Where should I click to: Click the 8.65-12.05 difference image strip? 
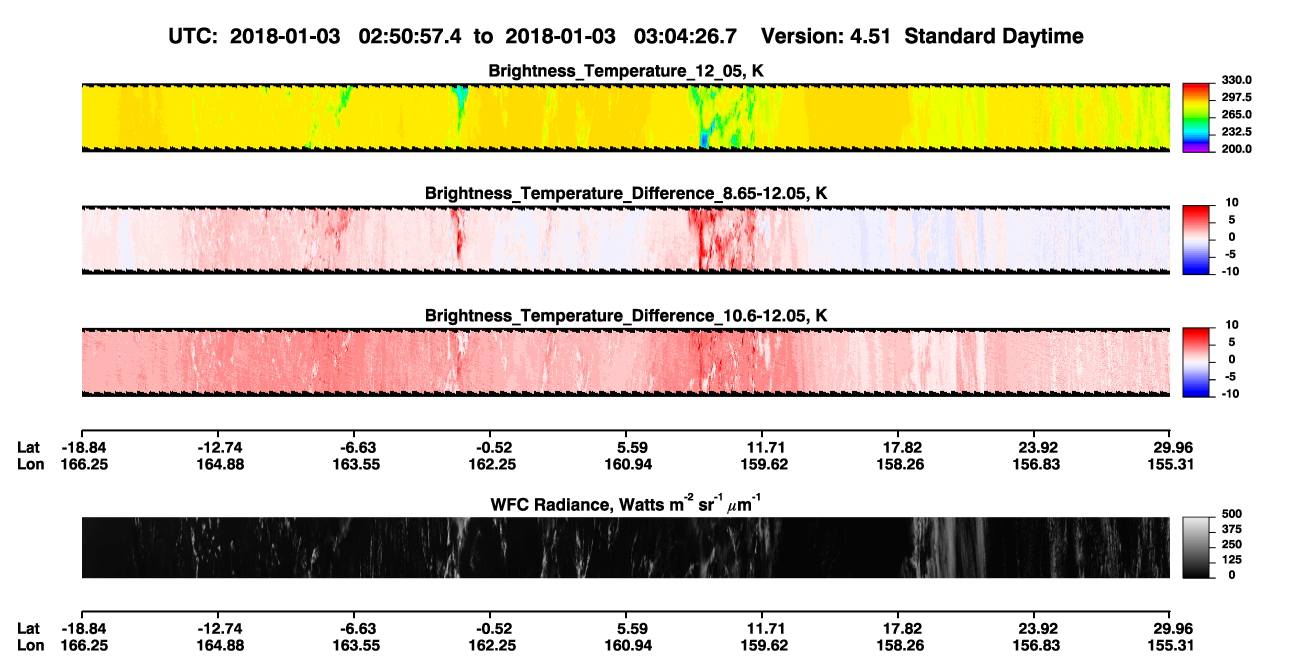[625, 240]
